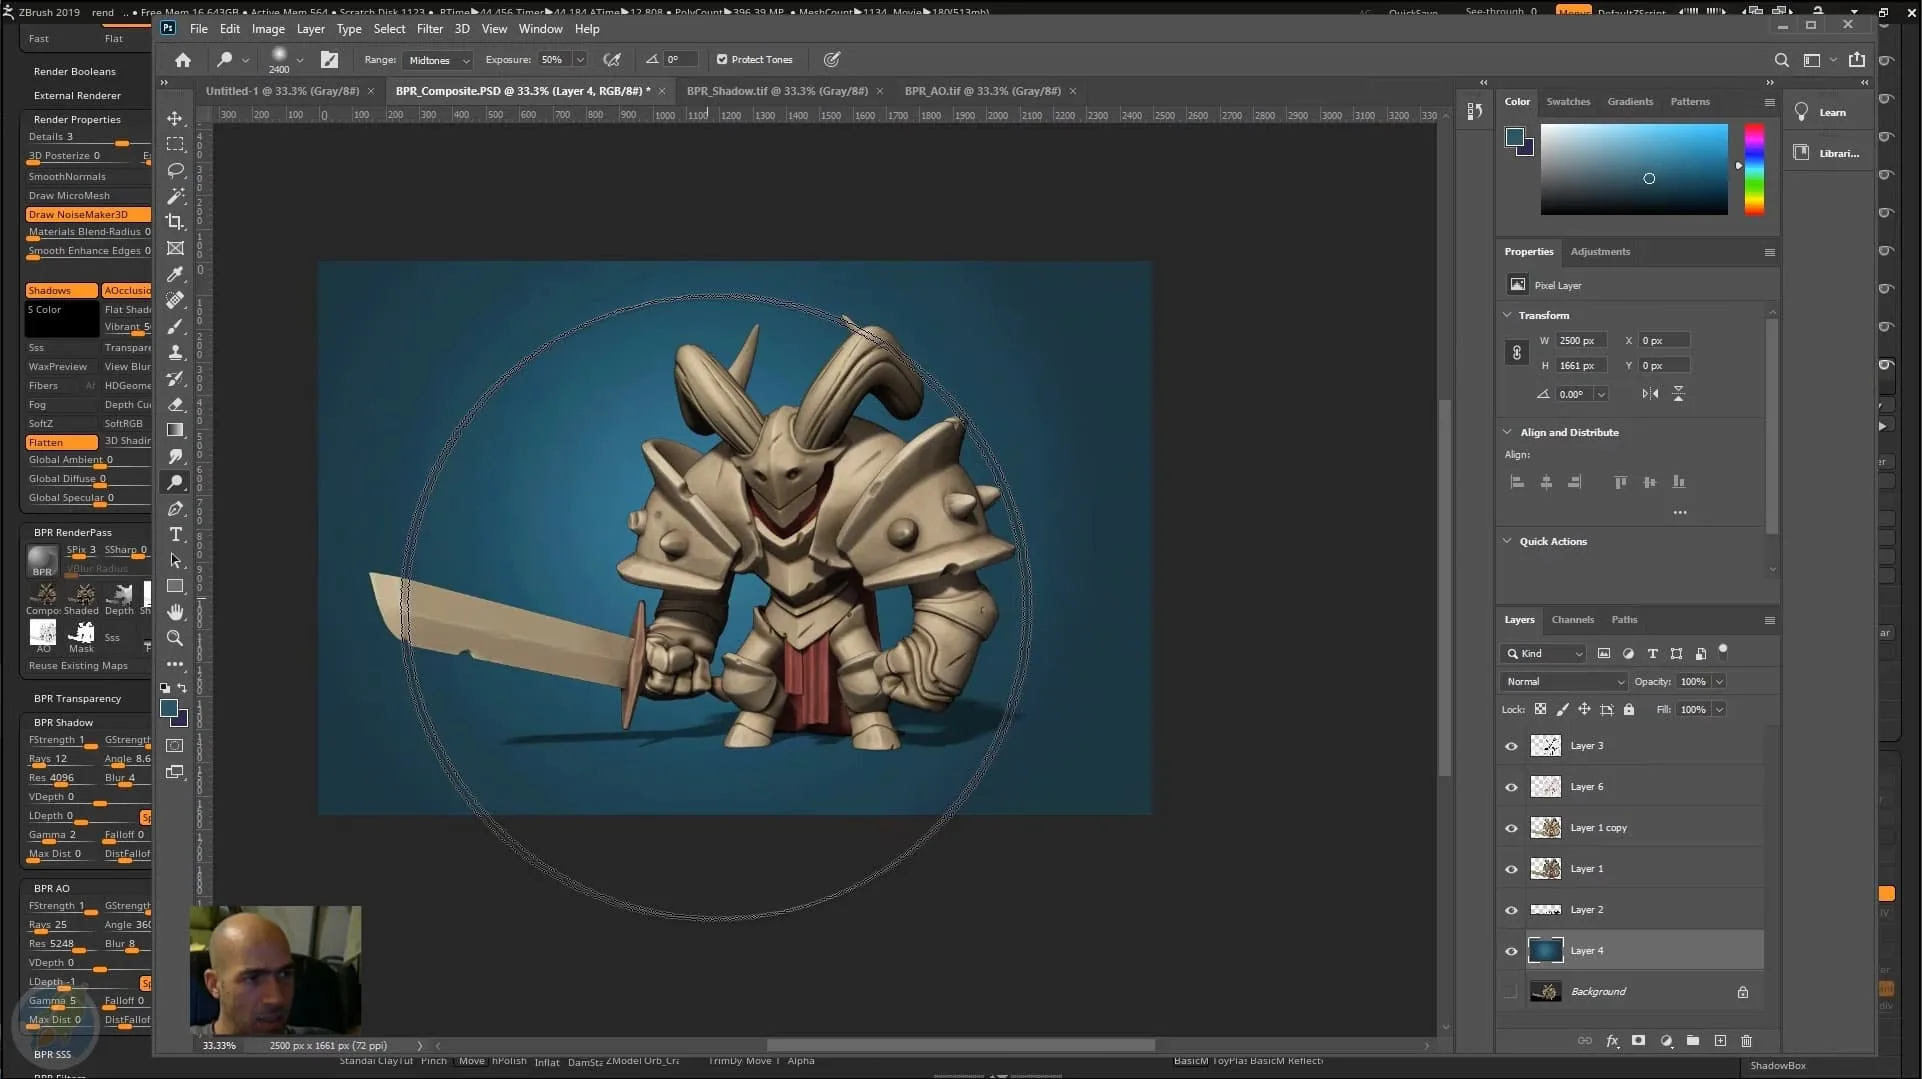
Task: Open the Range dropdown set to Midtones
Action: (x=437, y=60)
